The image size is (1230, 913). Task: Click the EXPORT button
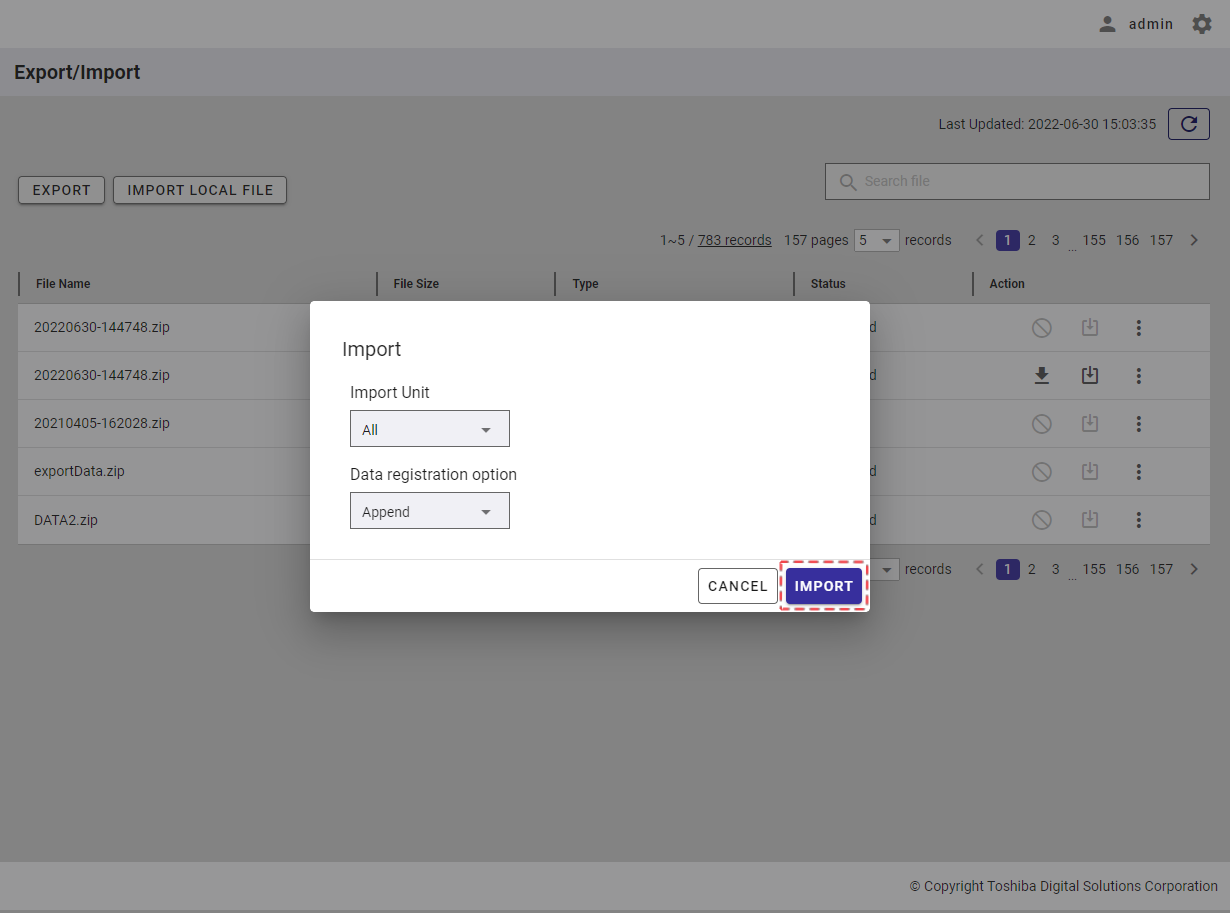[x=61, y=190]
